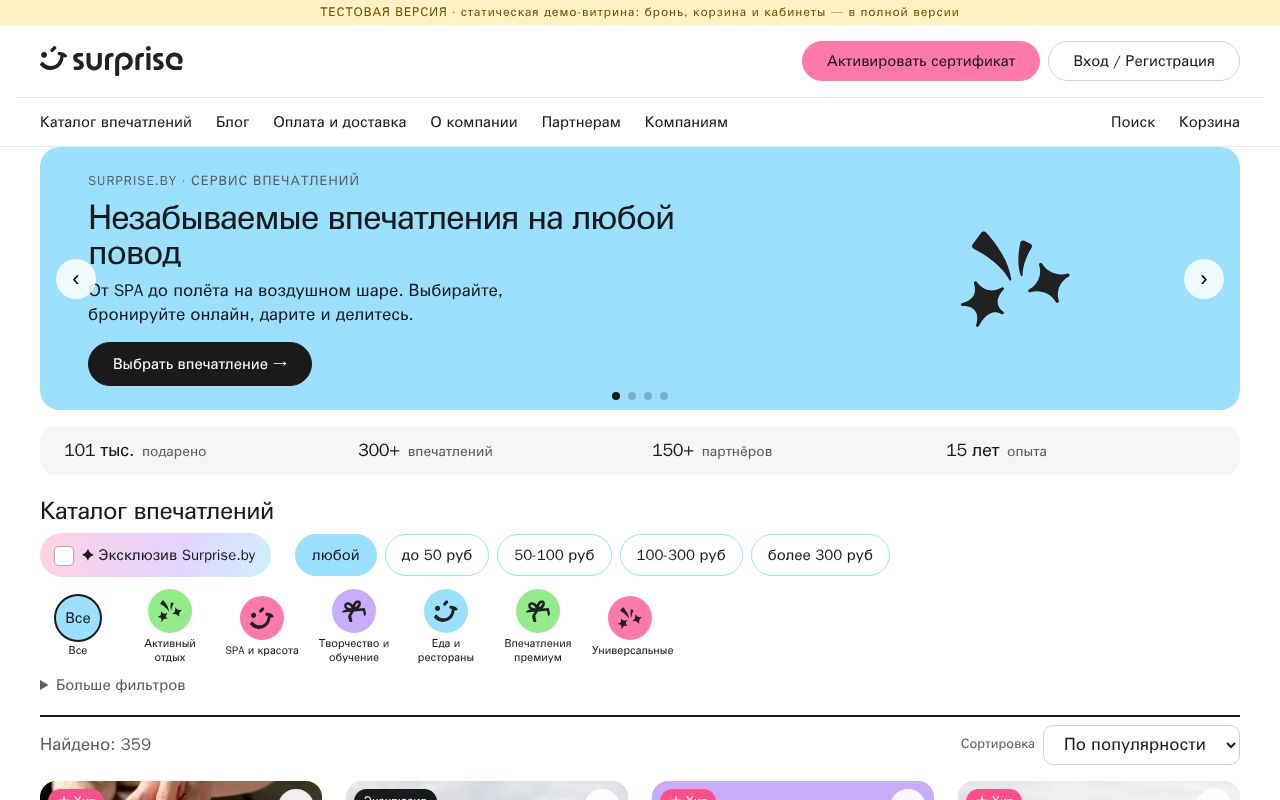Filter by 'Активный отдых' category icon
The image size is (1280, 800).
[x=170, y=611]
